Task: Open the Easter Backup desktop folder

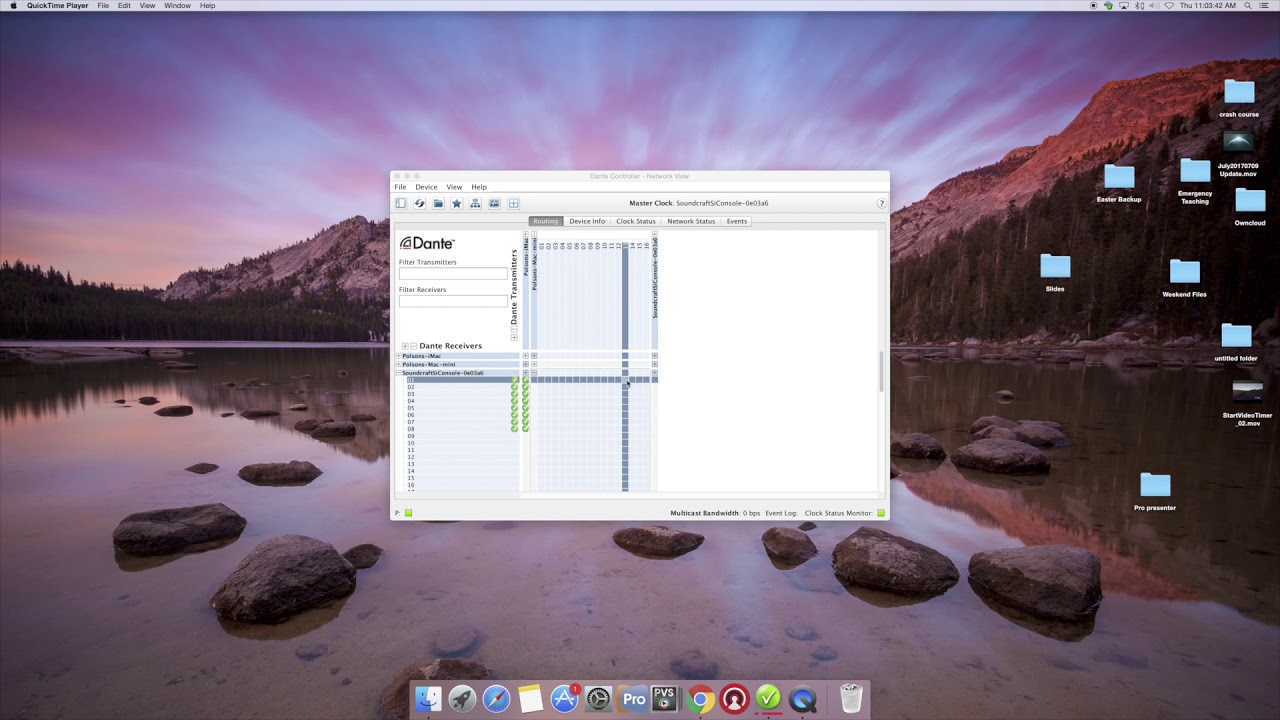Action: 1119,182
